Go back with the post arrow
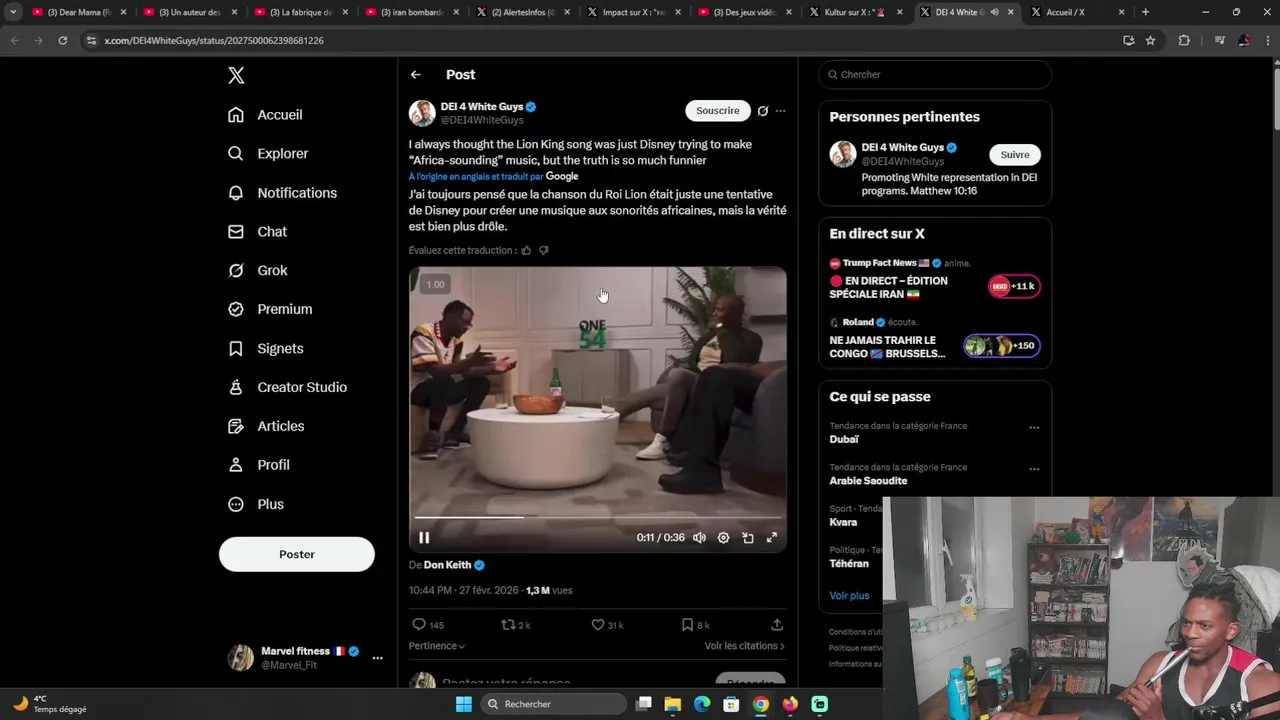1280x720 pixels. [415, 75]
